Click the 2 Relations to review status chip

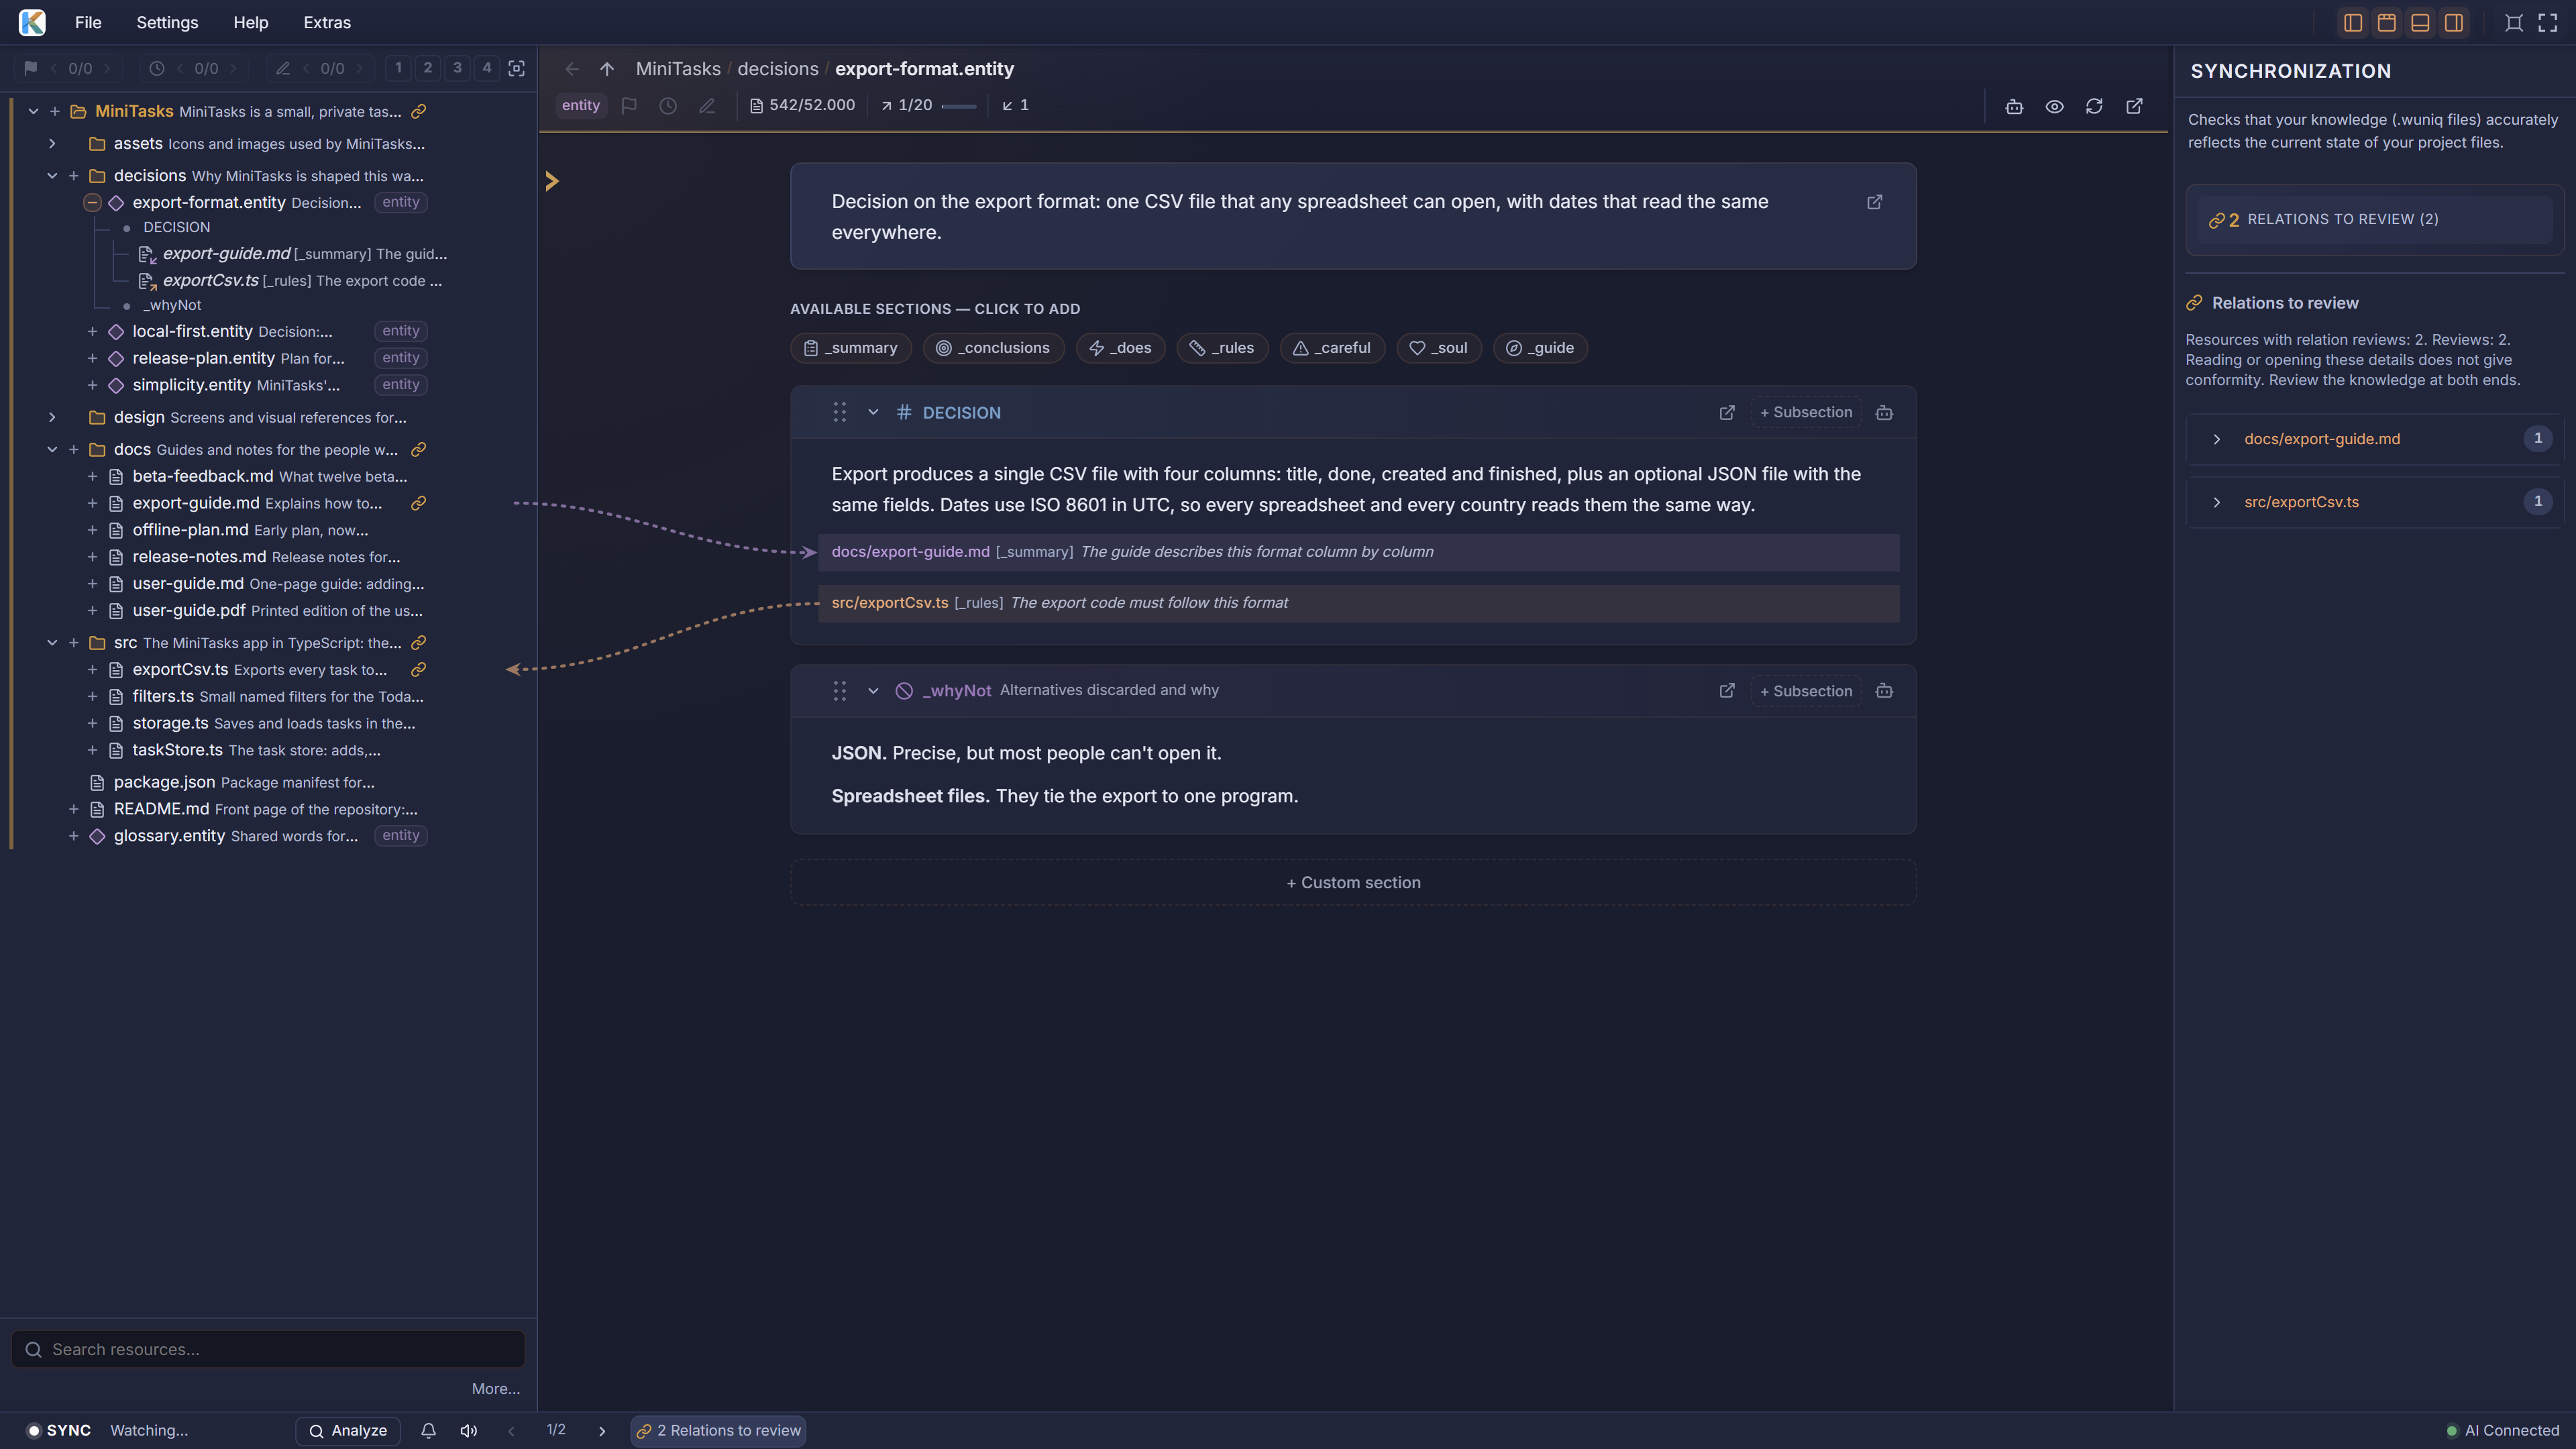718,1431
